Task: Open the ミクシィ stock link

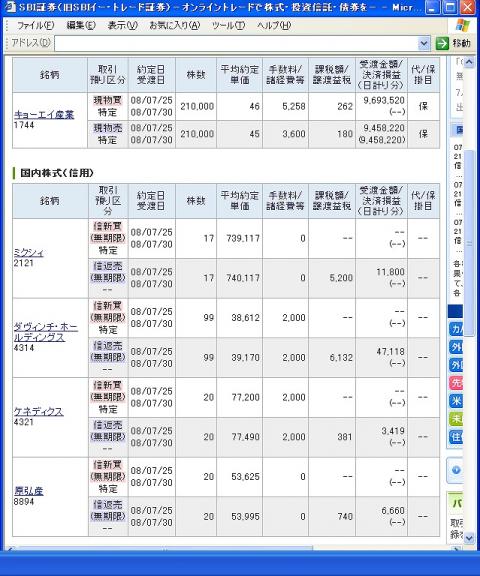Action: point(29,253)
